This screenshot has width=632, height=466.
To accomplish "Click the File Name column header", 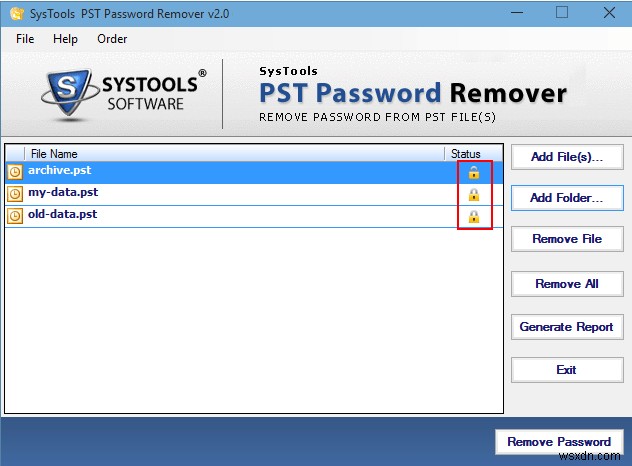I will (x=235, y=154).
